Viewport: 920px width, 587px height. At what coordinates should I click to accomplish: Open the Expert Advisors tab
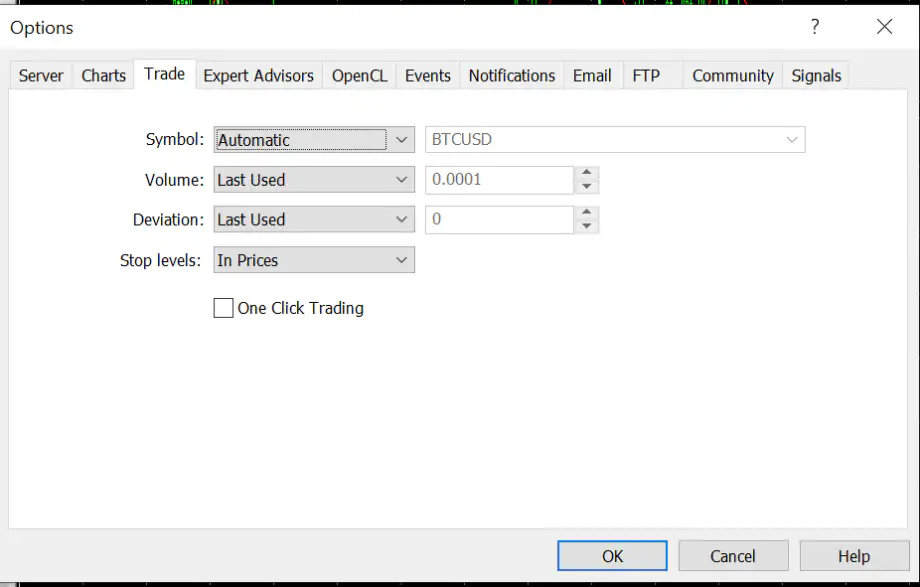click(x=258, y=76)
